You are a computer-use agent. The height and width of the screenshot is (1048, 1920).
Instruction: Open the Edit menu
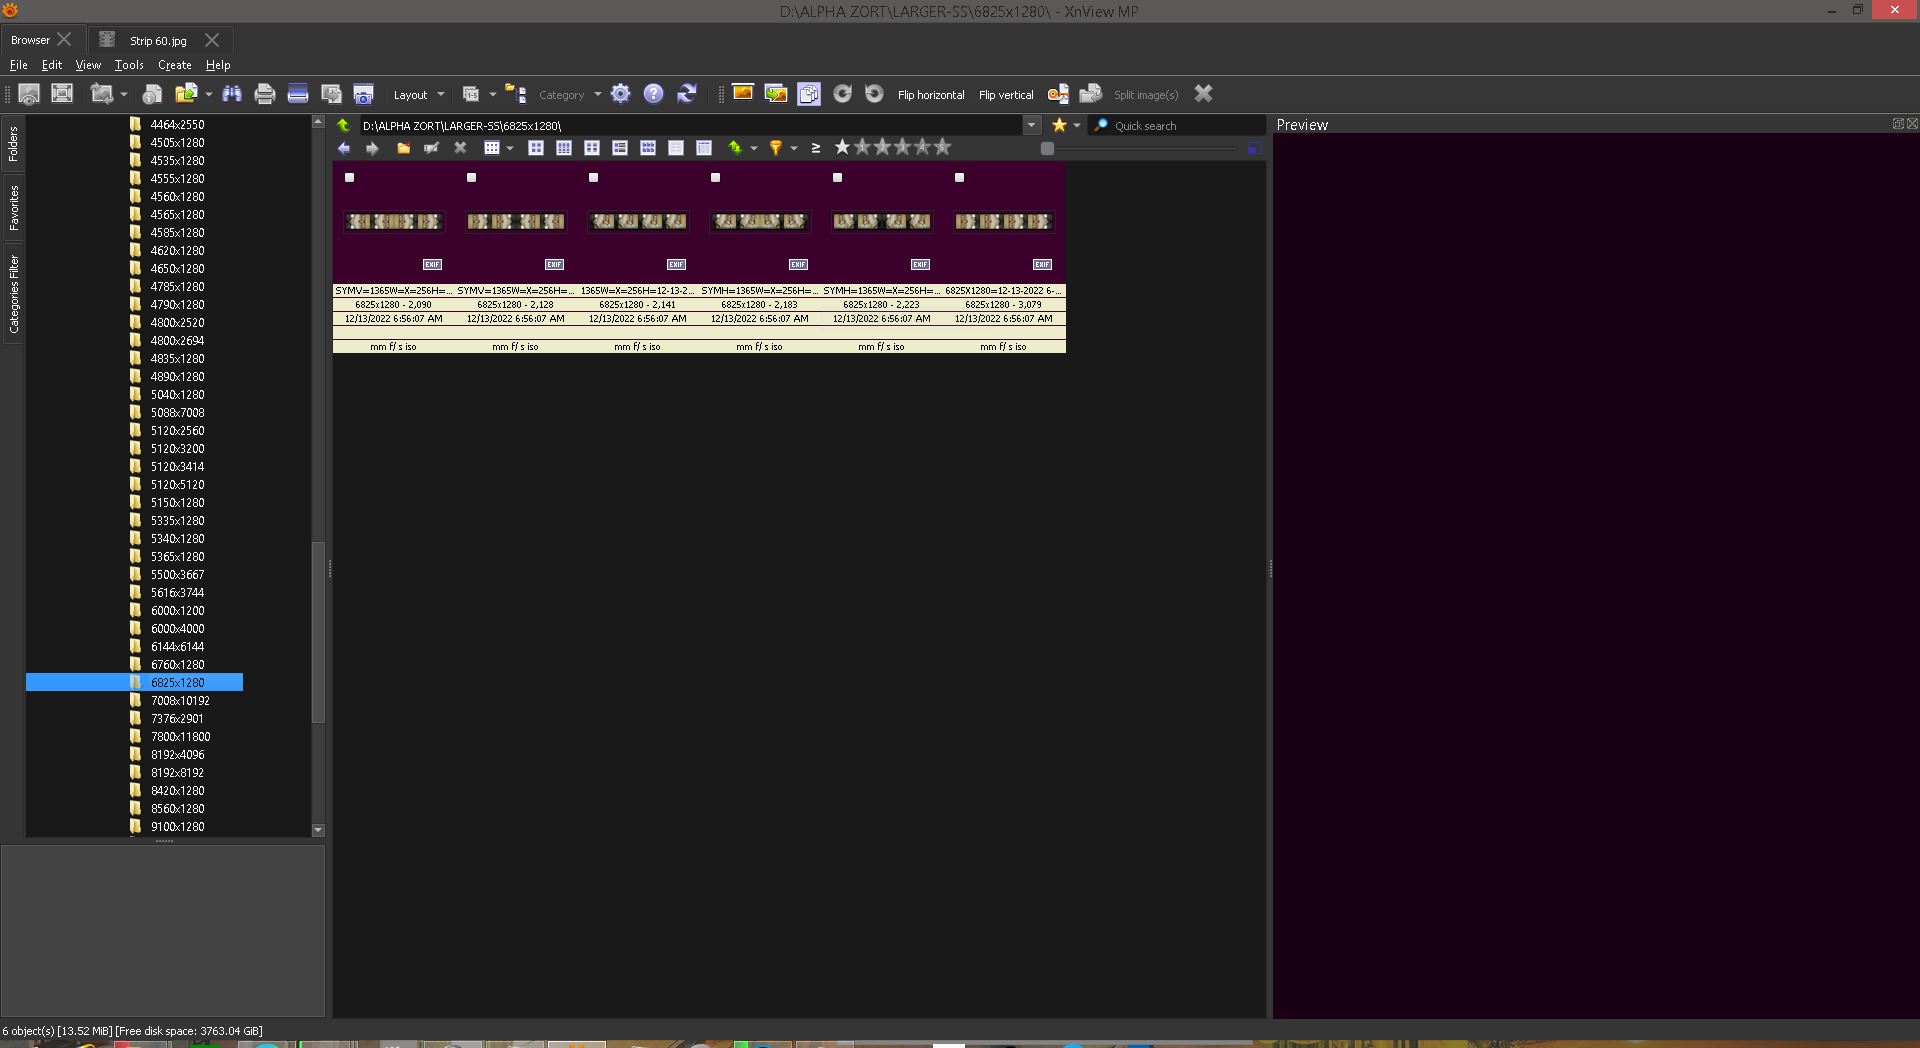(52, 65)
